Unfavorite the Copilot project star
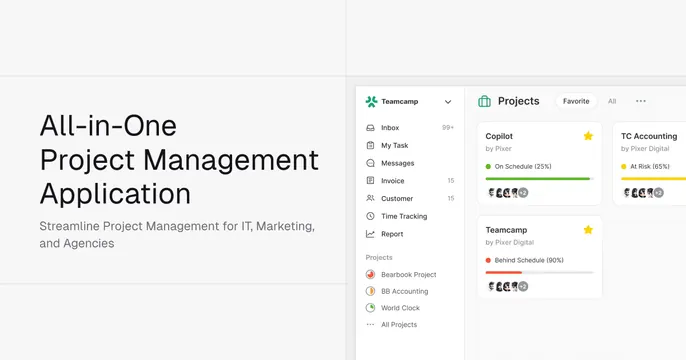Viewport: 686px width, 360px height. coord(588,136)
